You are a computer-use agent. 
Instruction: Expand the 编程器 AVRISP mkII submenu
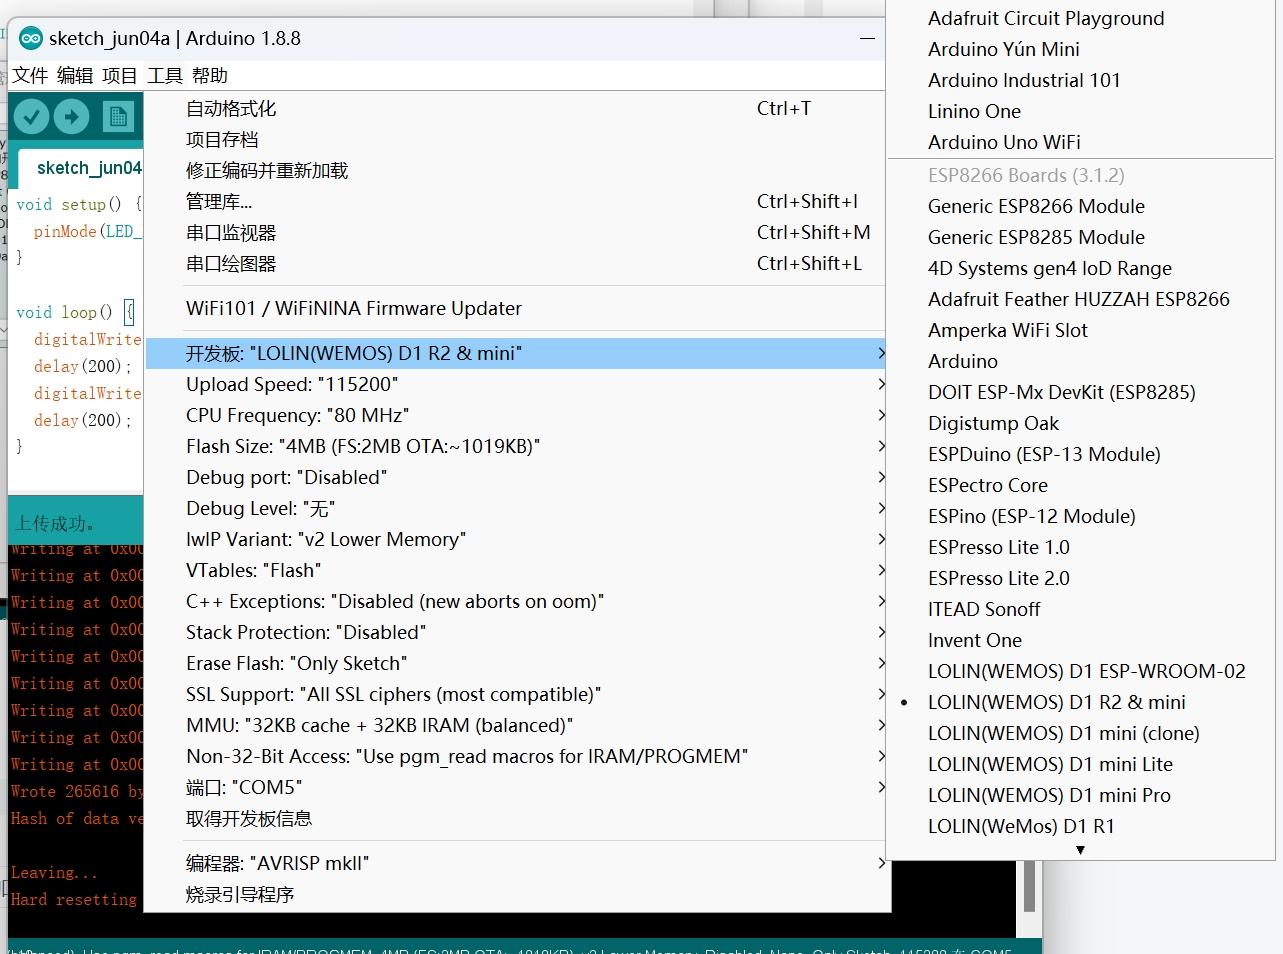pos(516,864)
